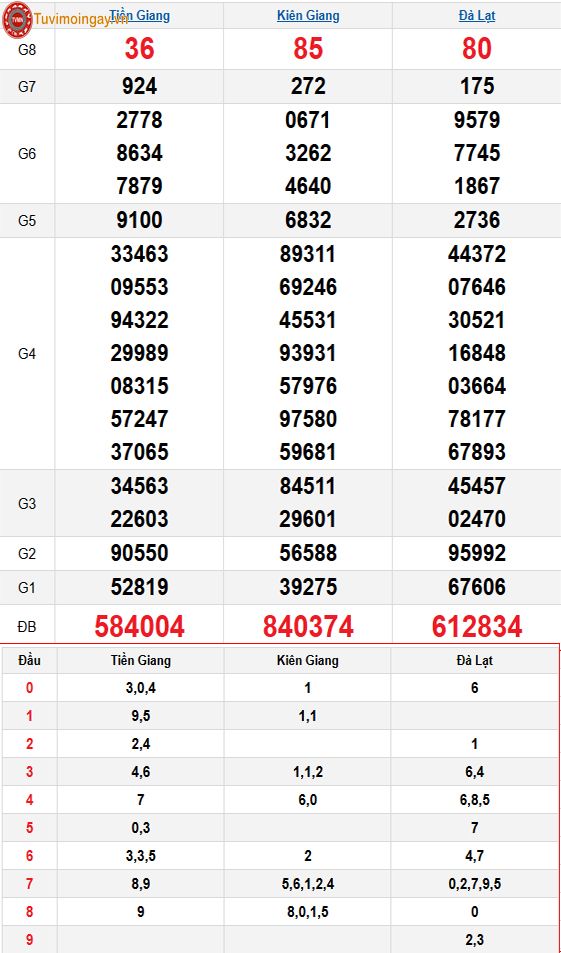Viewport: 561px width, 953px height.
Task: Click the G1 row label
Action: coord(27,588)
